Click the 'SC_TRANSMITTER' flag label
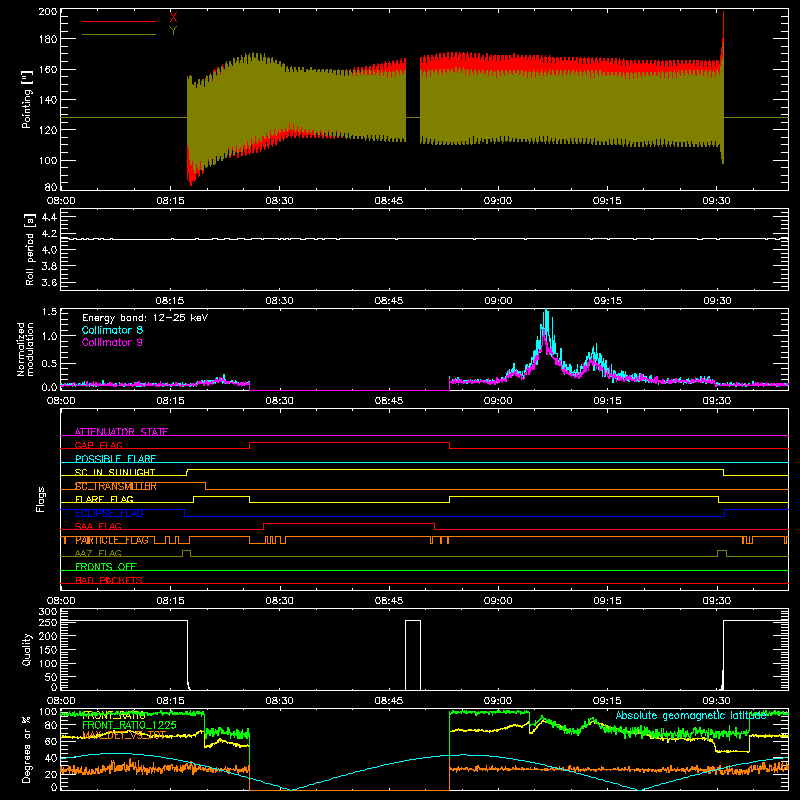The image size is (800, 800). click(x=116, y=486)
